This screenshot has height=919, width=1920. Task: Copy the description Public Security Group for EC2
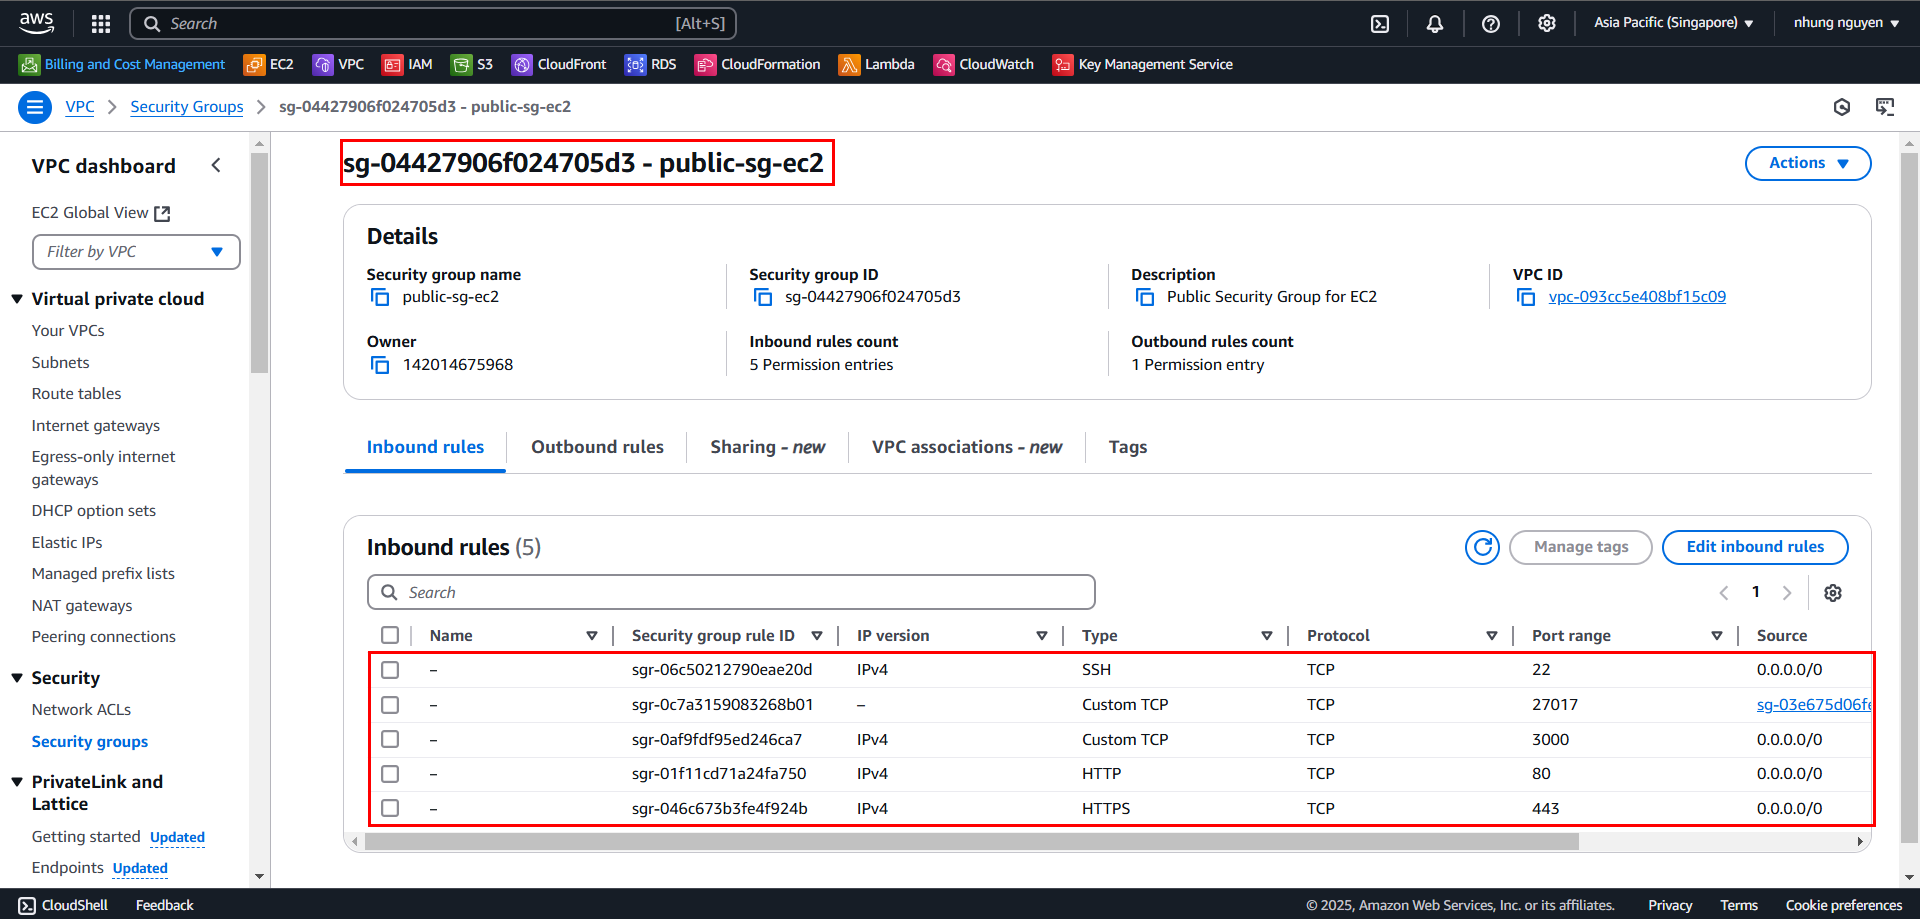tap(1145, 297)
